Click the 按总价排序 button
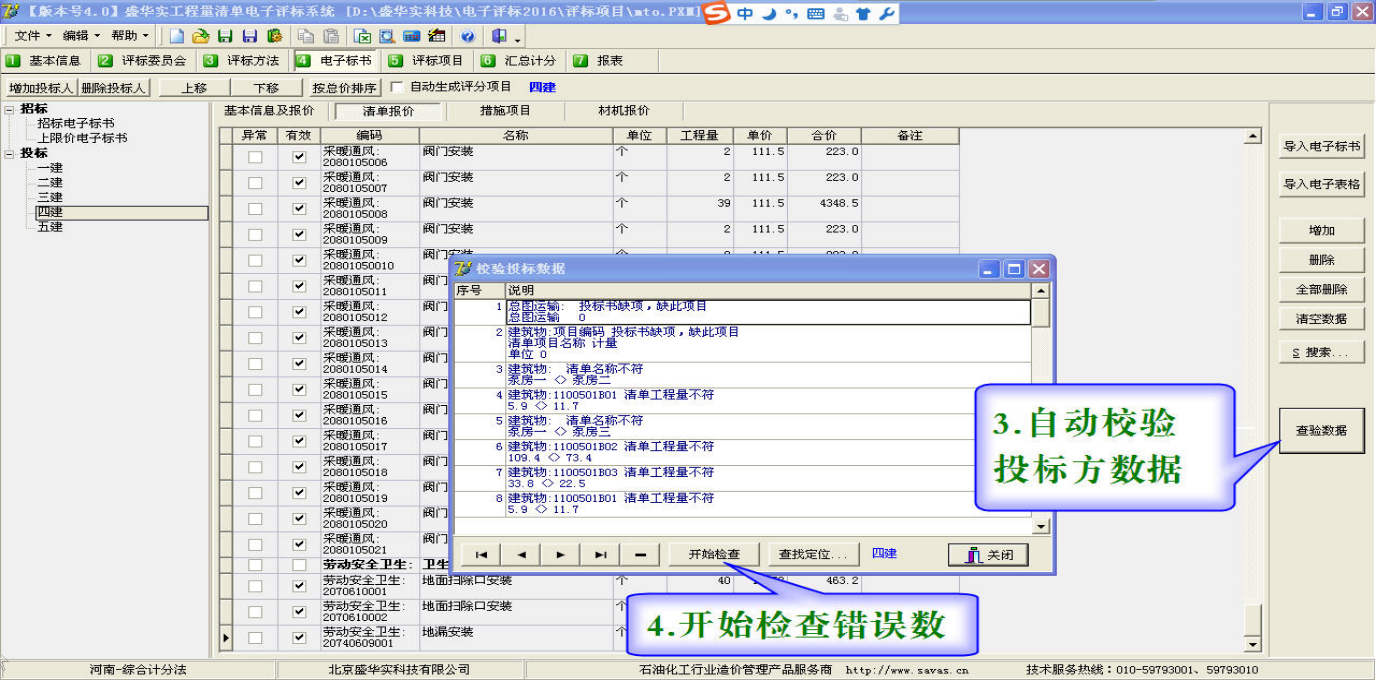Screen dimensions: 1376x680 (x=345, y=88)
